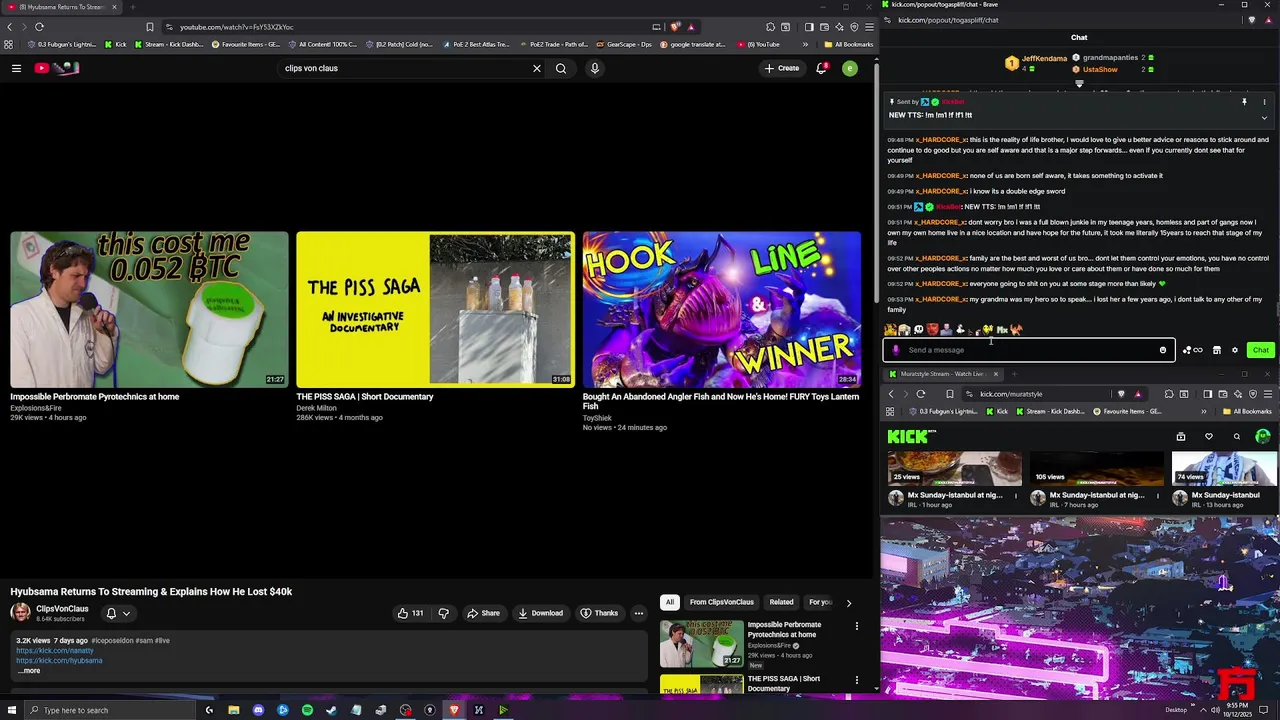Click the green Chat send button

[1260, 350]
